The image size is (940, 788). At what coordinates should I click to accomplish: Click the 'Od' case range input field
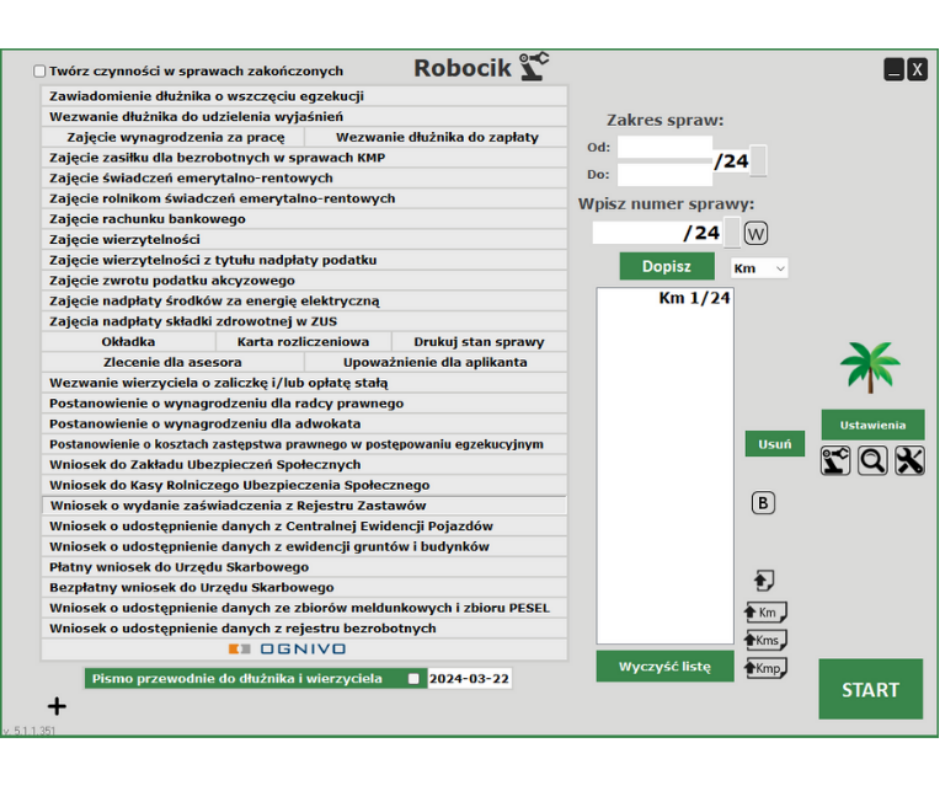click(x=664, y=147)
